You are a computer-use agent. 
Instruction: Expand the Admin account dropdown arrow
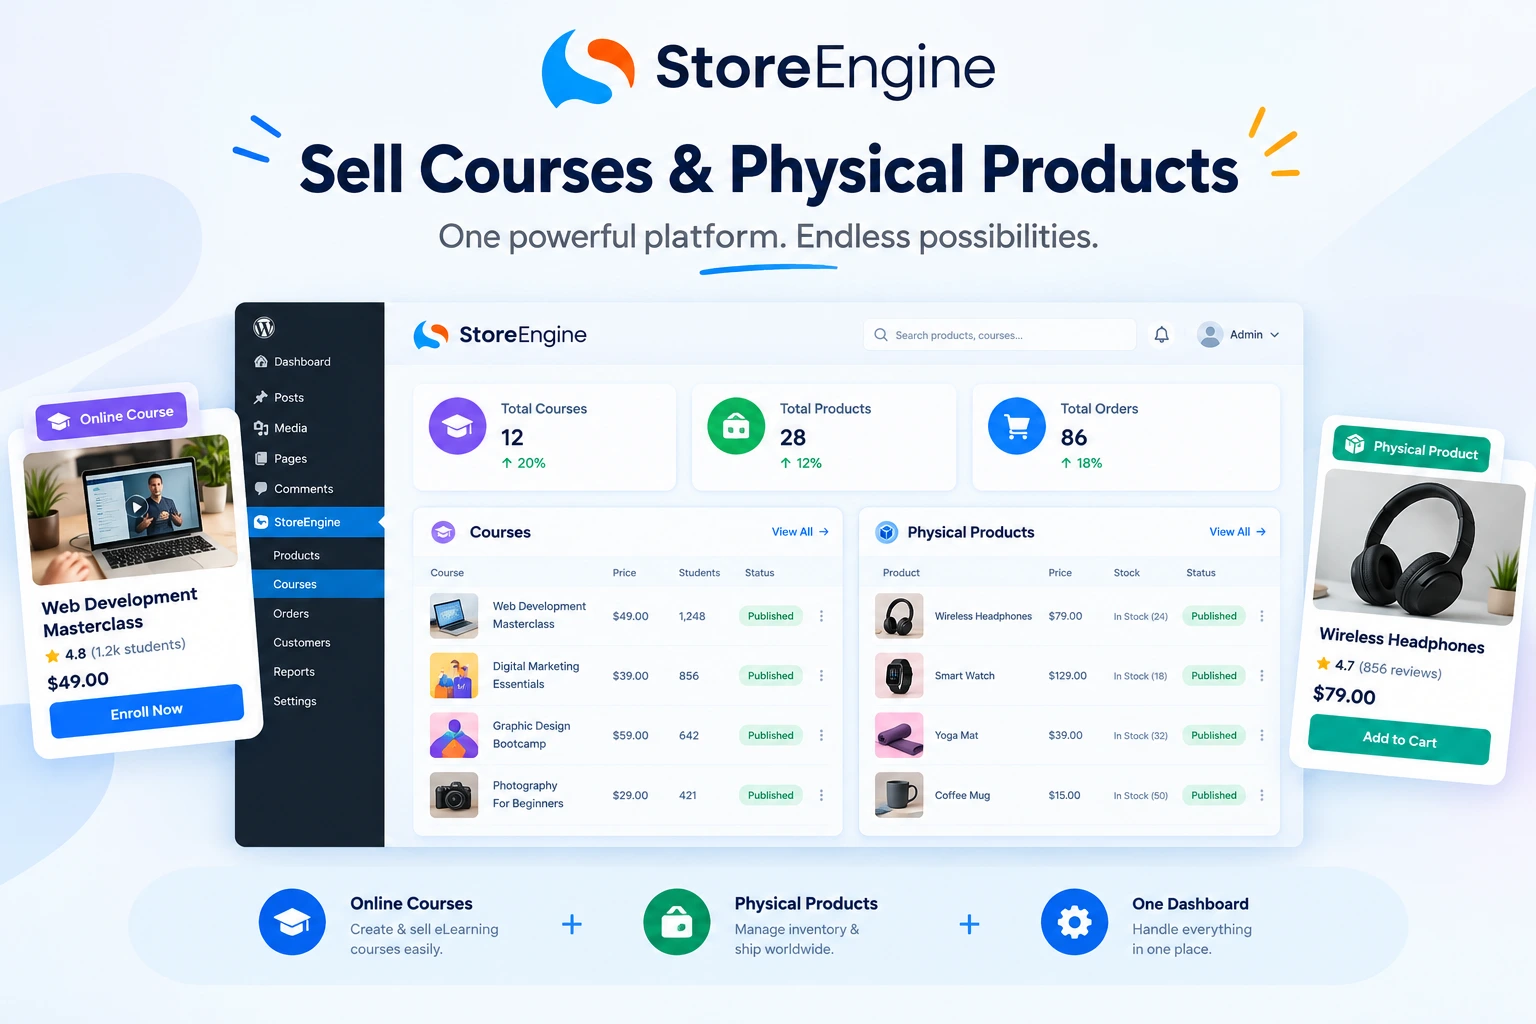pyautogui.click(x=1275, y=335)
